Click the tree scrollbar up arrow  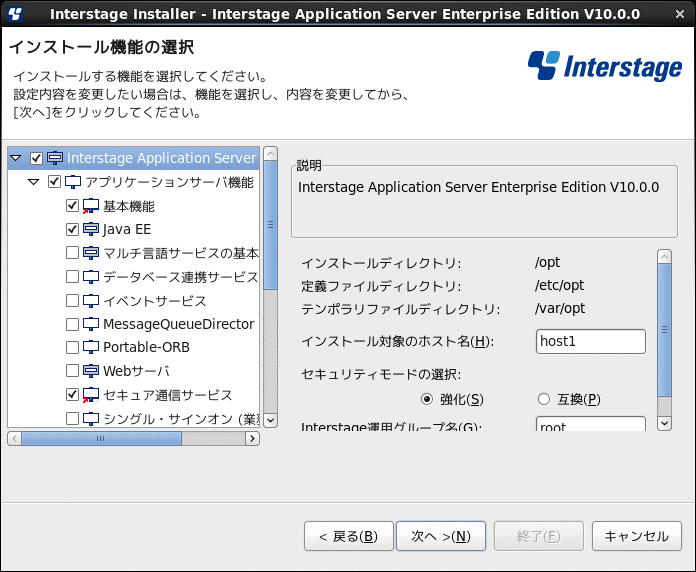(270, 154)
